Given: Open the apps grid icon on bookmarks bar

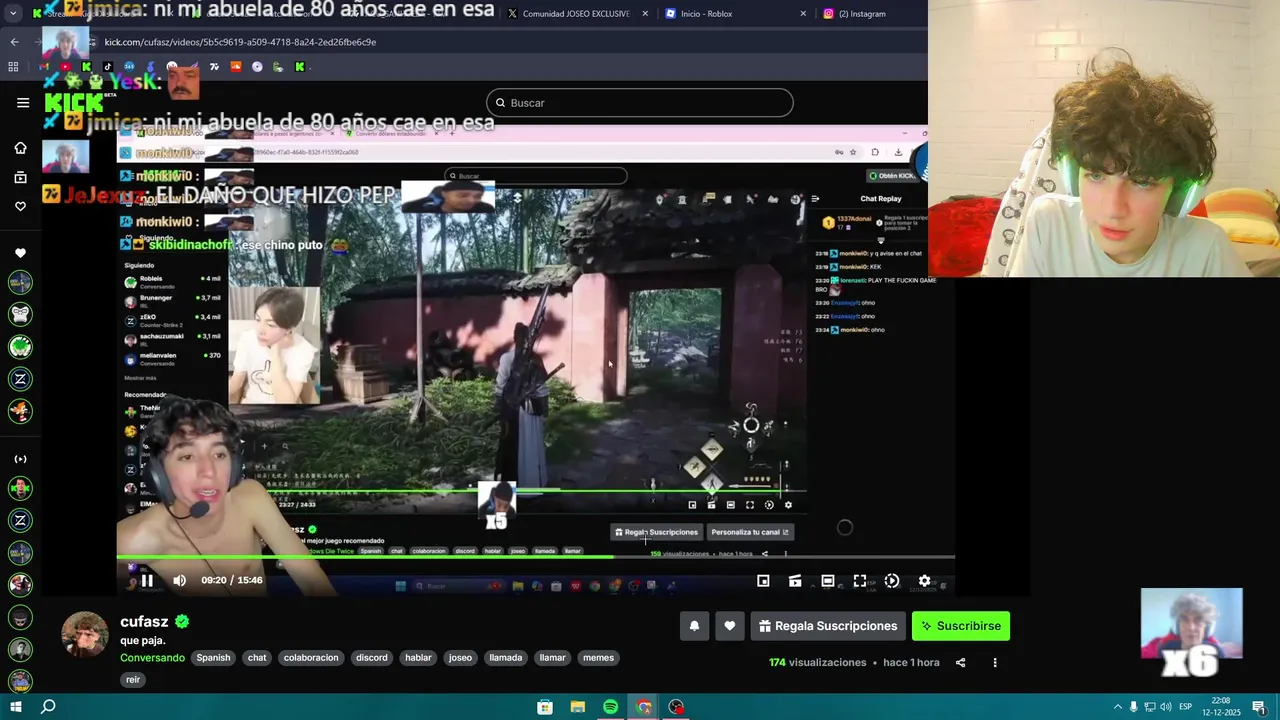Looking at the screenshot, I should click(x=13, y=67).
